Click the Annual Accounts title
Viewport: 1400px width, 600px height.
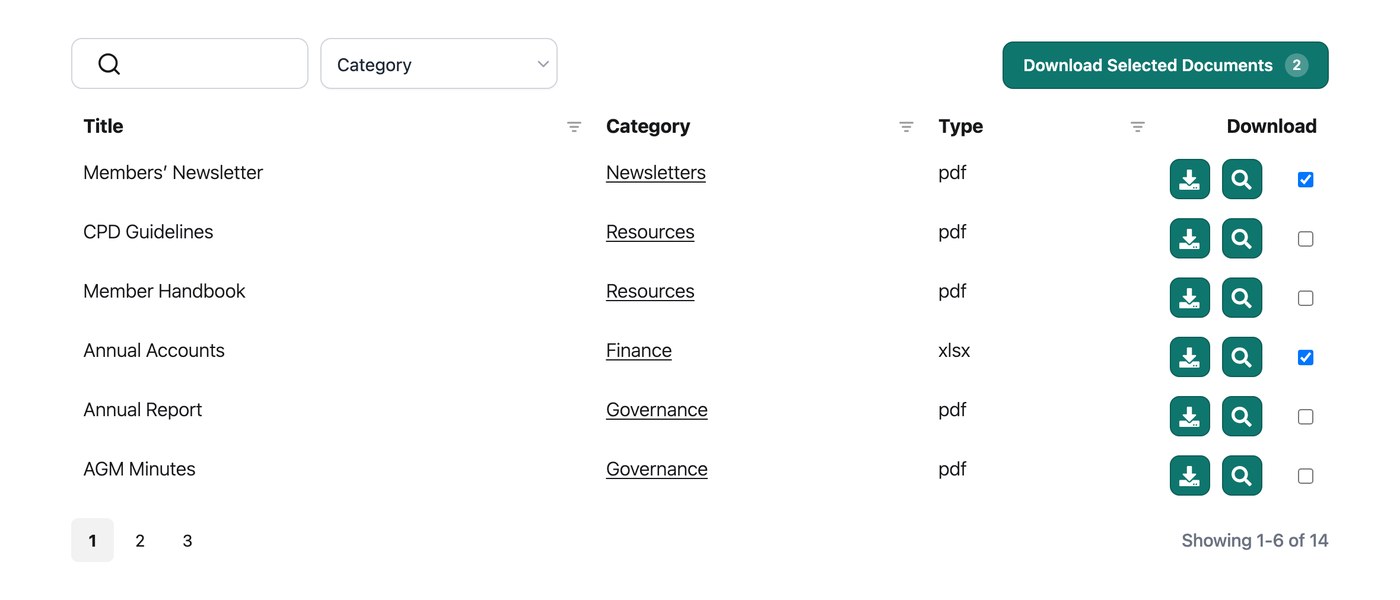pyautogui.click(x=154, y=350)
